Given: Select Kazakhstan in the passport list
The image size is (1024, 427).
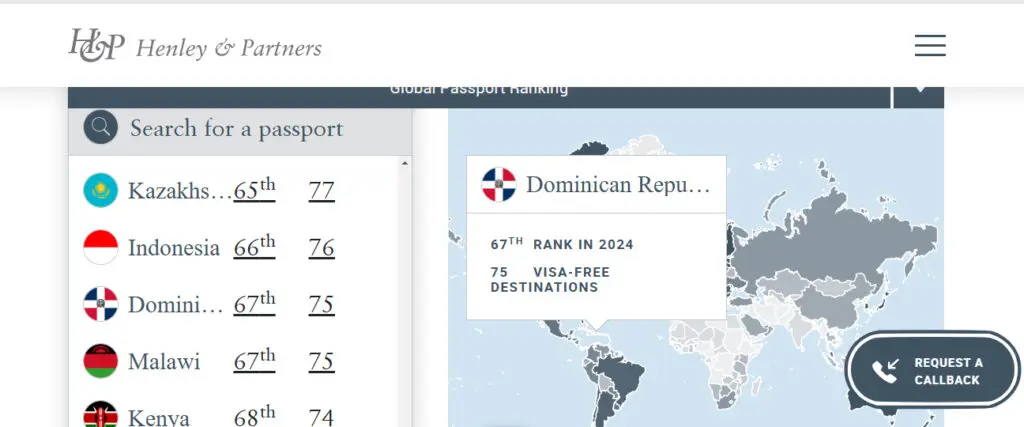Looking at the screenshot, I should (x=180, y=191).
